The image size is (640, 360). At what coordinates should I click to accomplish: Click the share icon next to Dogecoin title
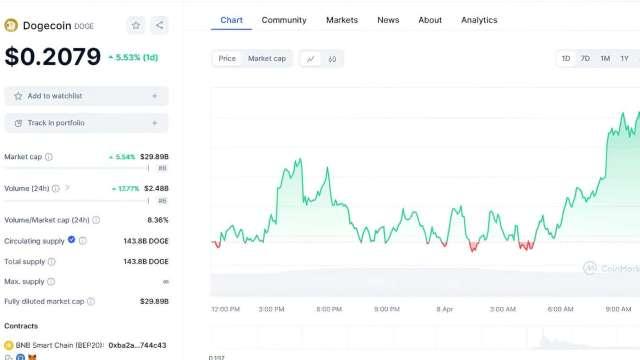coord(160,25)
